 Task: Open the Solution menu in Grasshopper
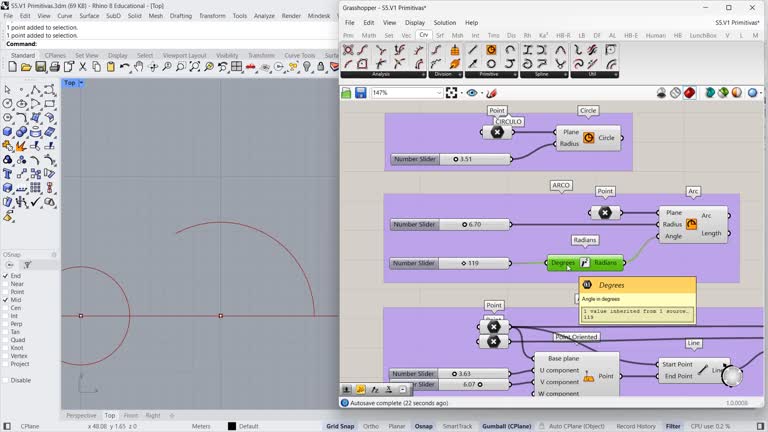[444, 22]
